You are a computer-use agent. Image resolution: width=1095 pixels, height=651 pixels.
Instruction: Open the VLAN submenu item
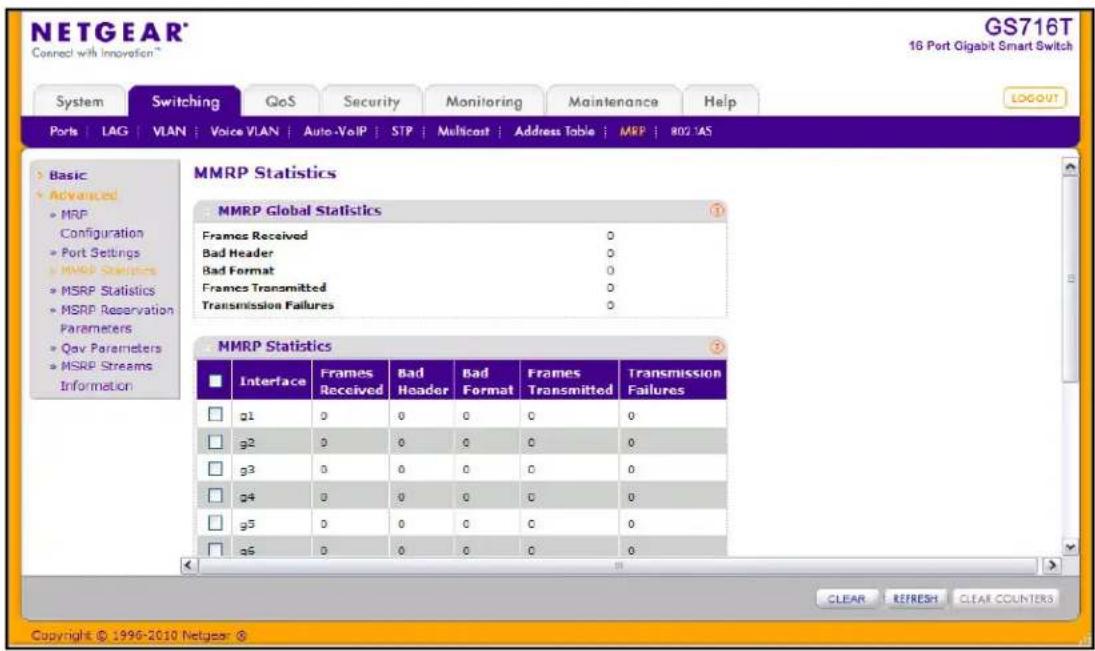click(169, 131)
